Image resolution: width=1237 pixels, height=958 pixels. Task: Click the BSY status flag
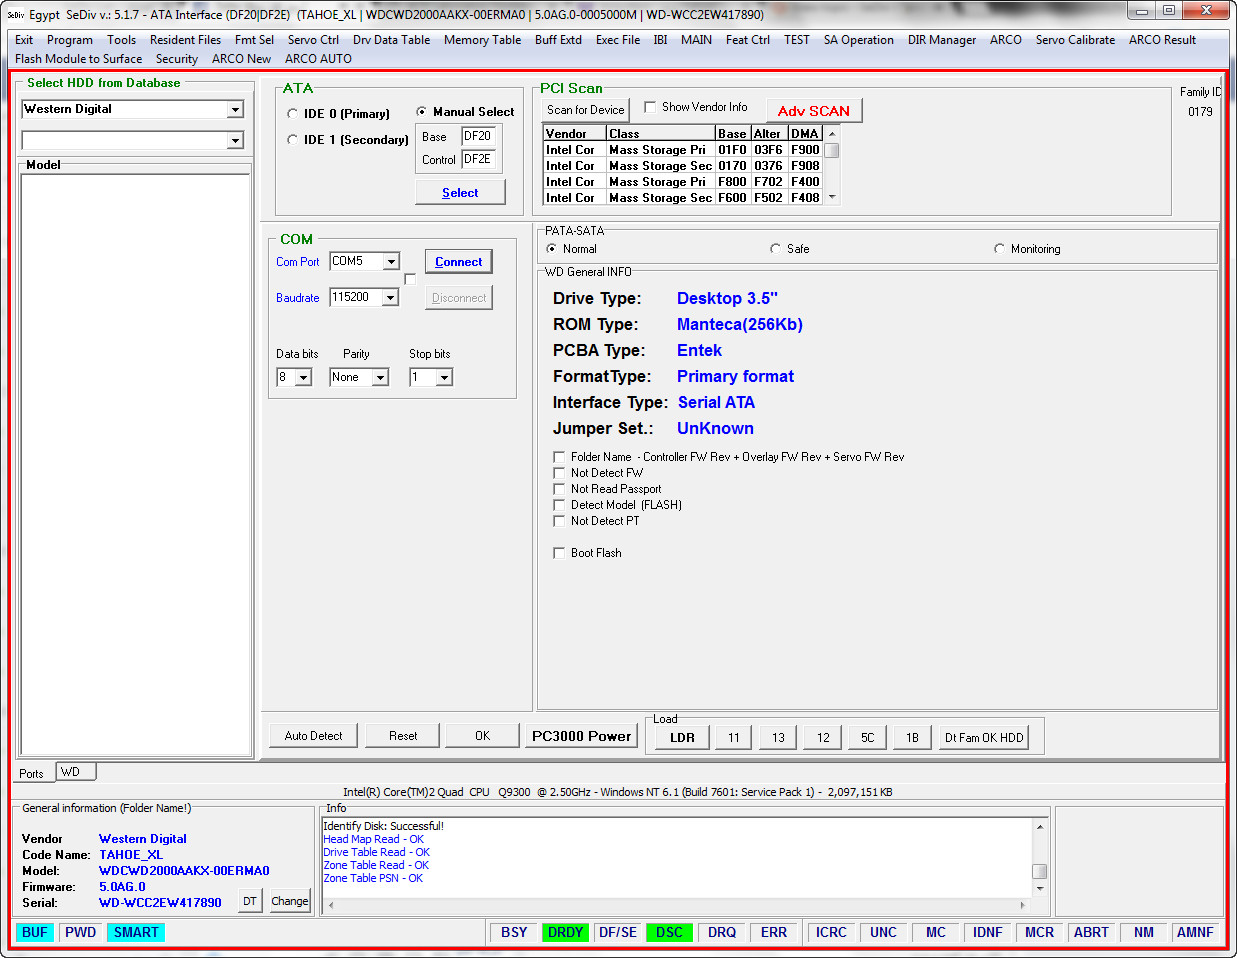coord(514,932)
